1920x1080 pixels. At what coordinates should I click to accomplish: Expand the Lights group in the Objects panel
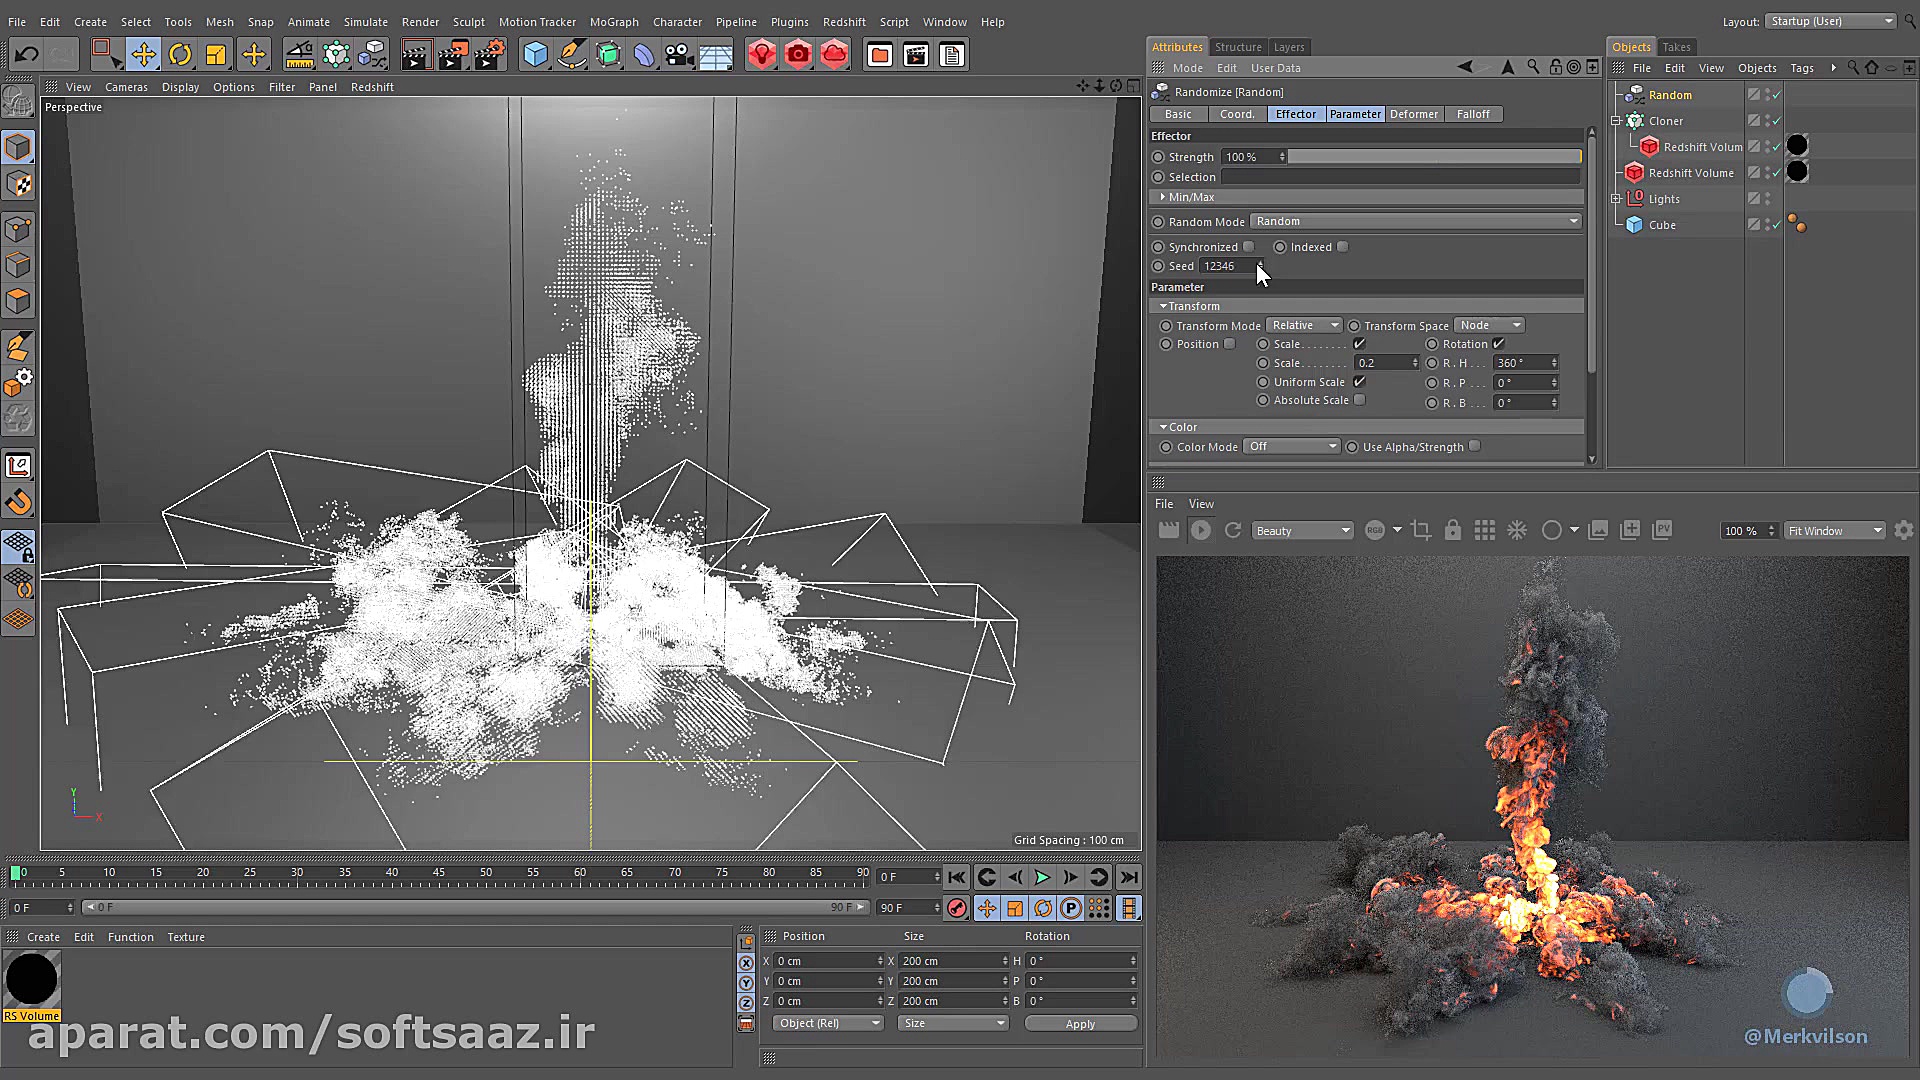pyautogui.click(x=1617, y=198)
